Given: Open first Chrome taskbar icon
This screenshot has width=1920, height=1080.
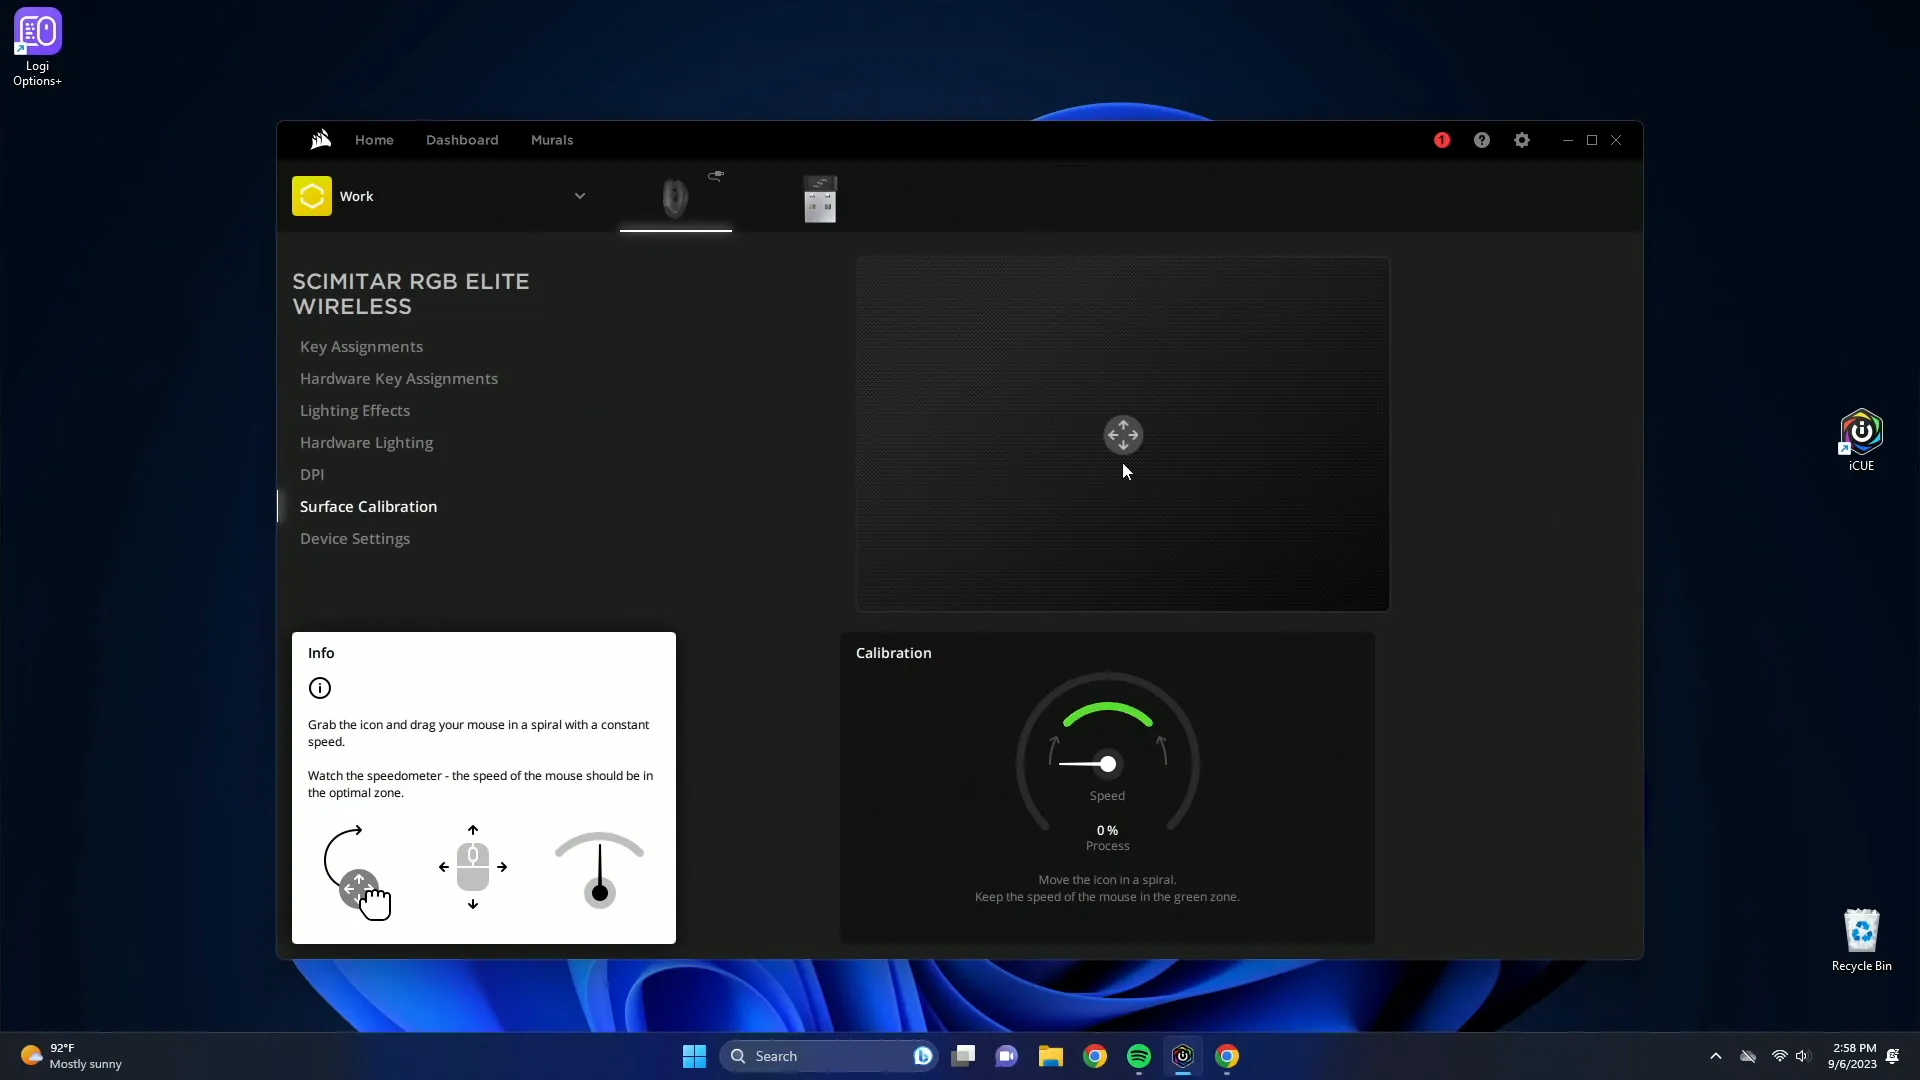Looking at the screenshot, I should [1095, 1056].
